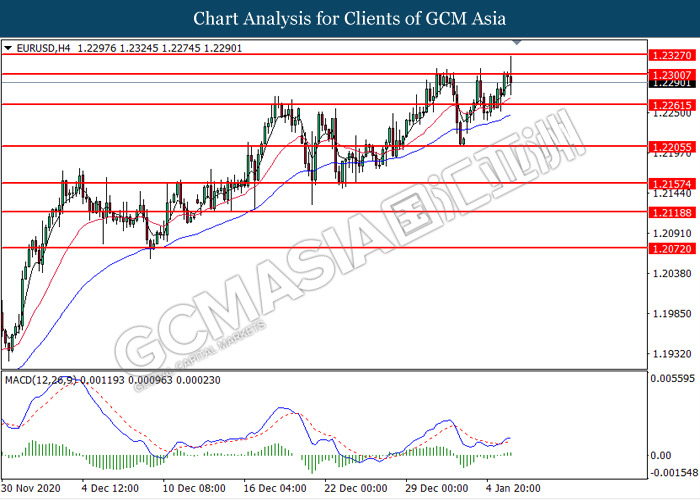Click the EURUSD,H4 symbol title text
This screenshot has width=700, height=500.
tap(43, 48)
